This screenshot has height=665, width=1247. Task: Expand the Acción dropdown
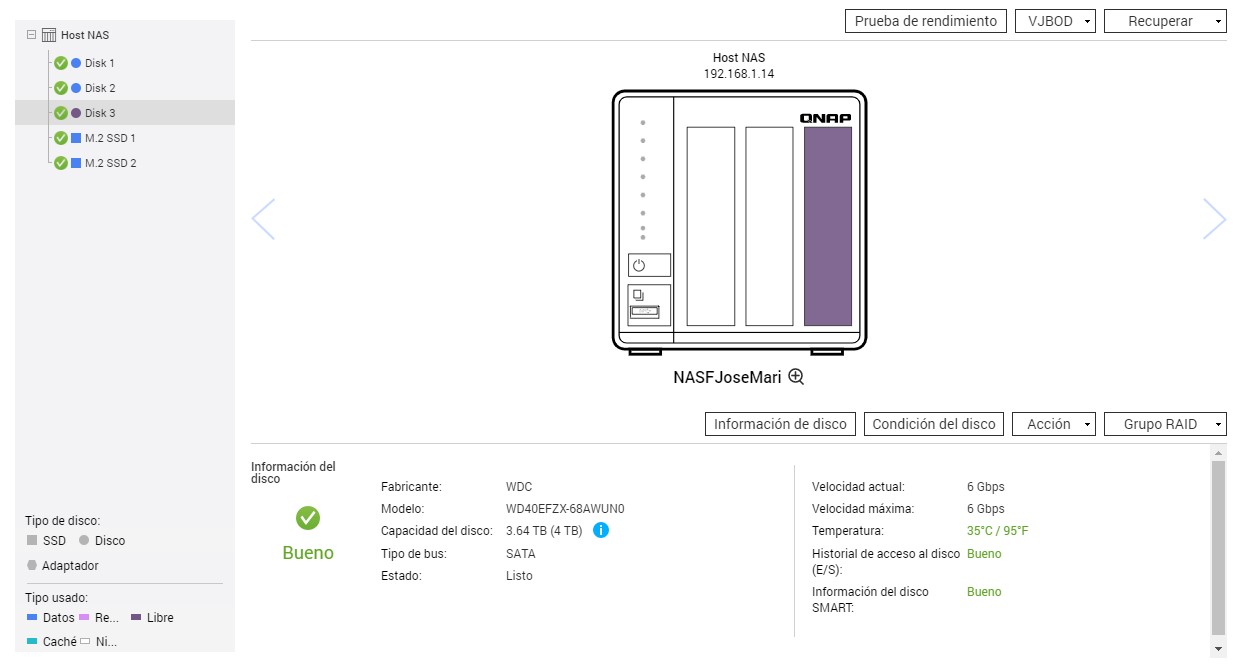[1054, 424]
